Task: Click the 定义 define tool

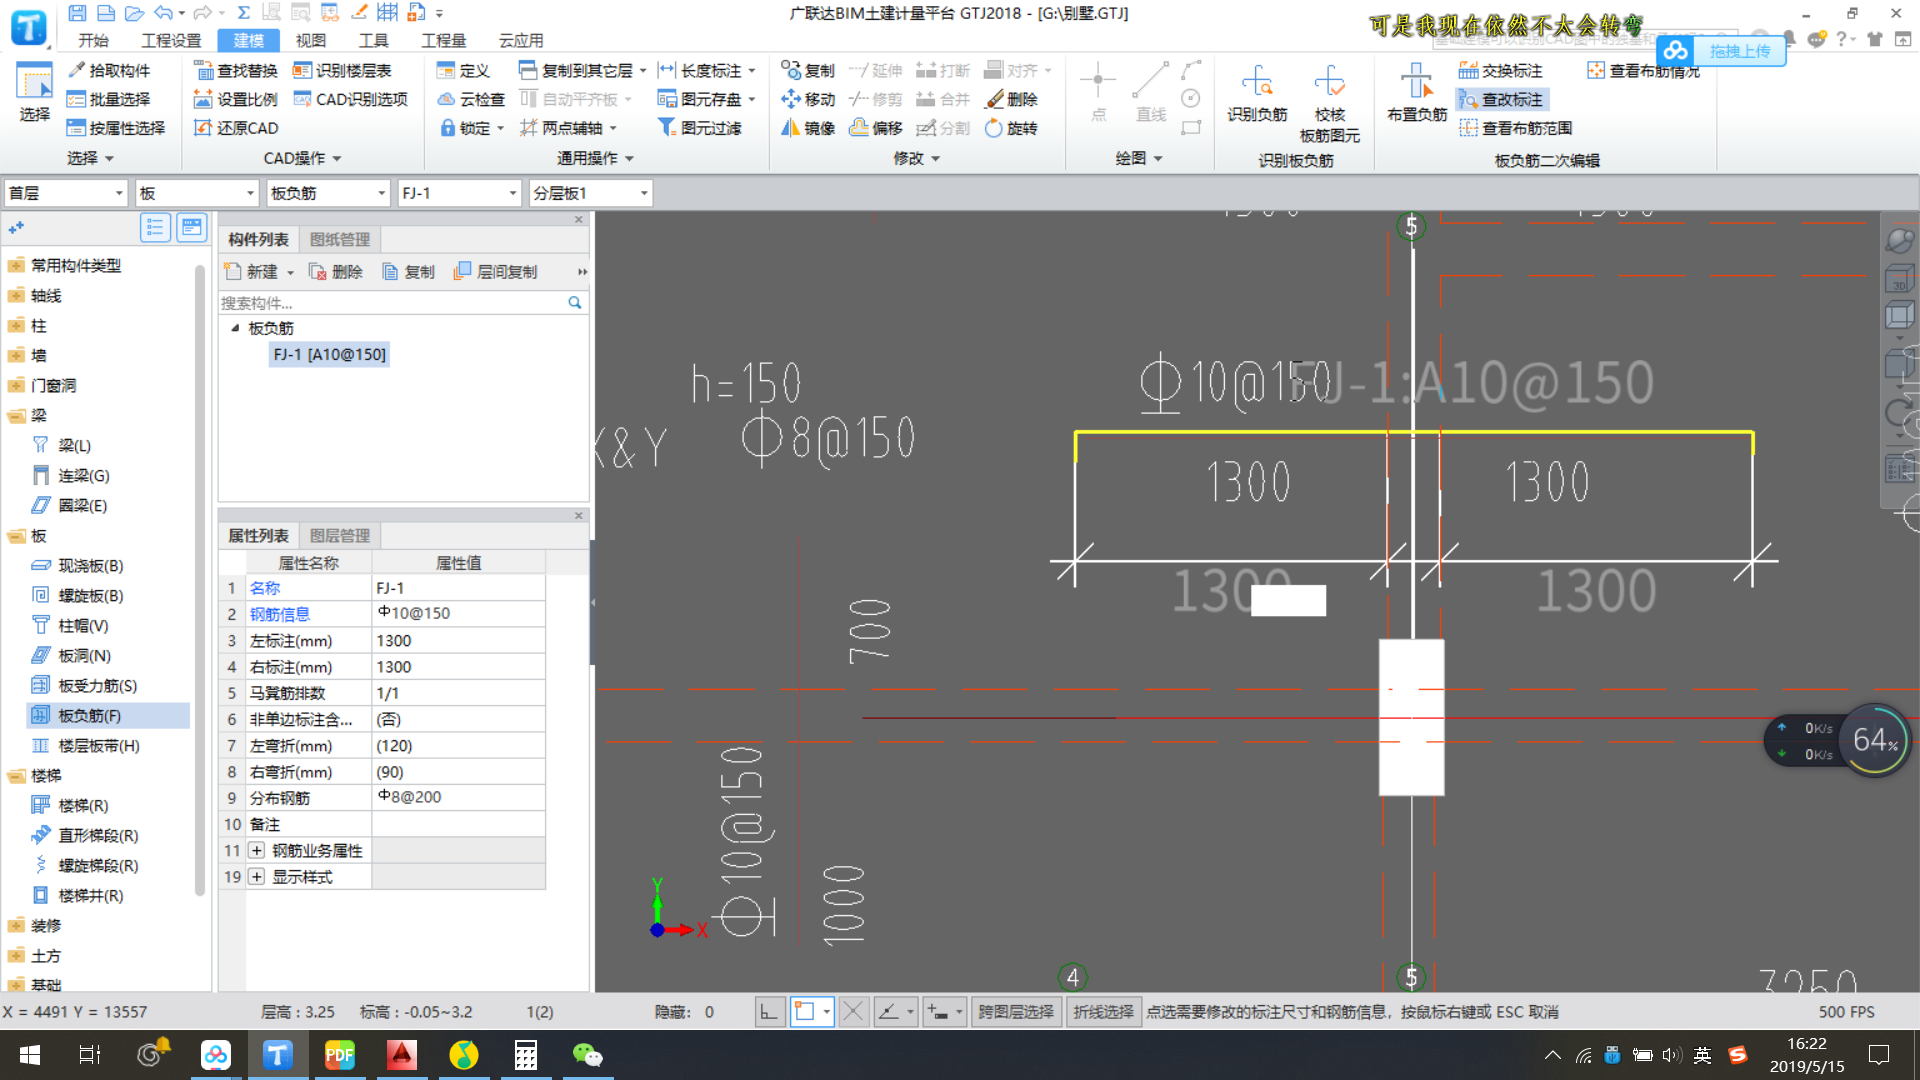Action: (464, 70)
